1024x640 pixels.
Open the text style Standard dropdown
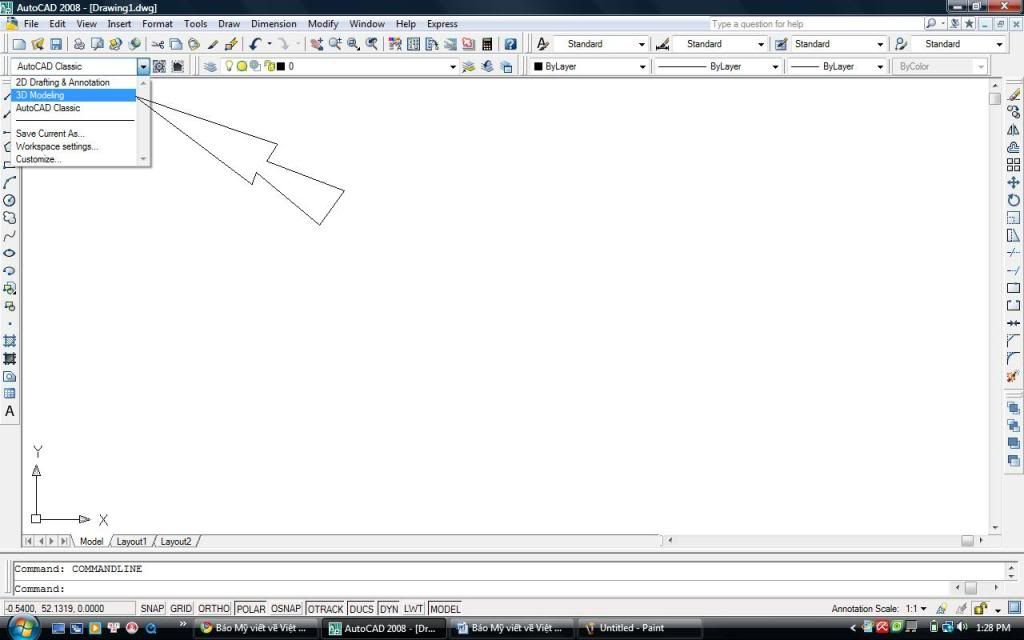(x=642, y=44)
